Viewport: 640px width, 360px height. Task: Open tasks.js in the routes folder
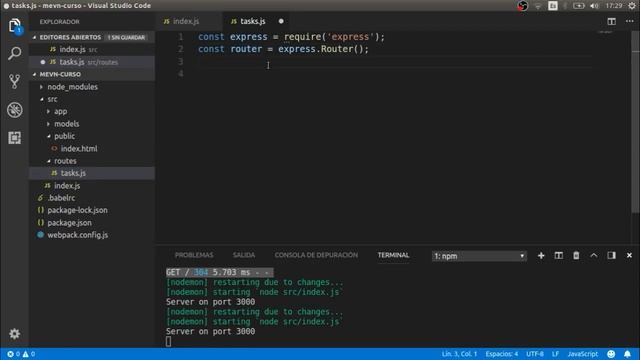click(92, 173)
